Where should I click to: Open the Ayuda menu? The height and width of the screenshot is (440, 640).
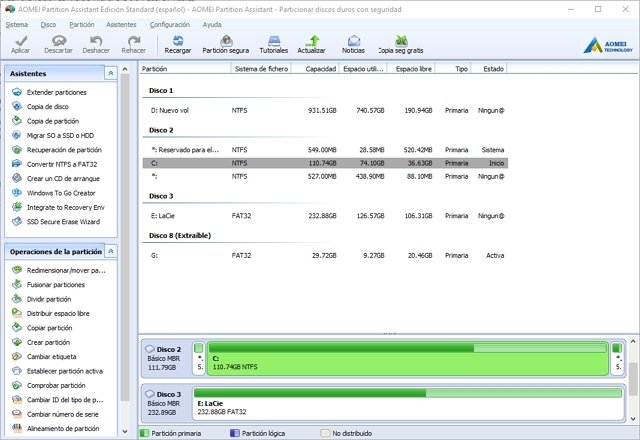(x=212, y=24)
